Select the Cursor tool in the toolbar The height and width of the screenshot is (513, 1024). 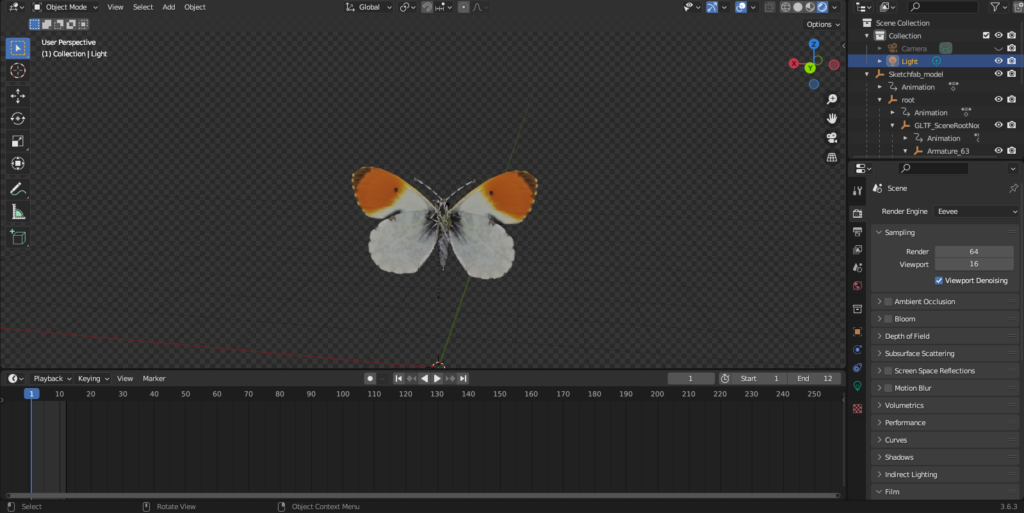pos(18,71)
